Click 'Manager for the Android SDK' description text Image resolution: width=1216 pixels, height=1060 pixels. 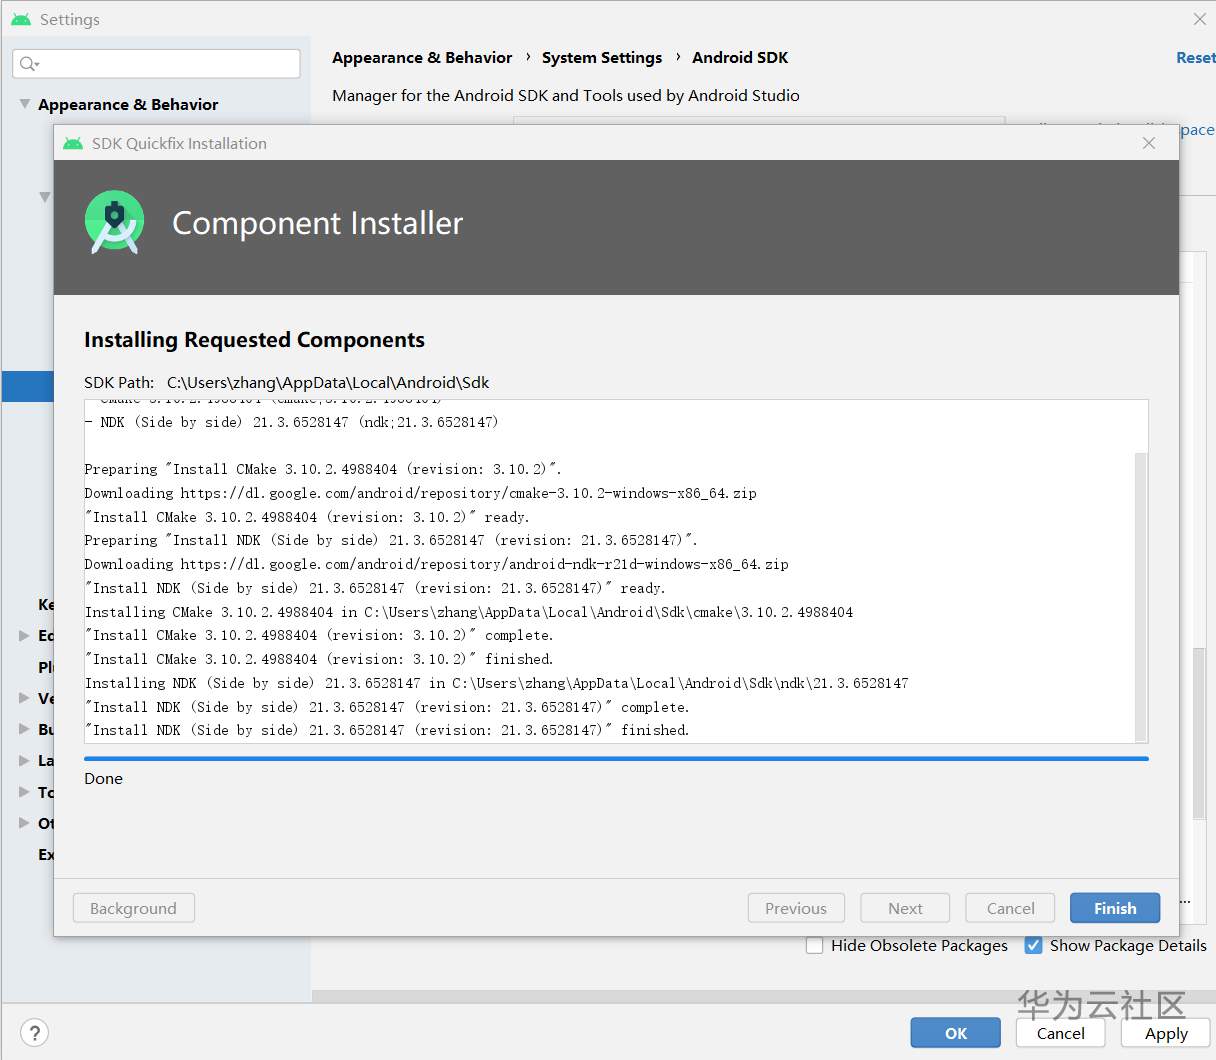(566, 96)
